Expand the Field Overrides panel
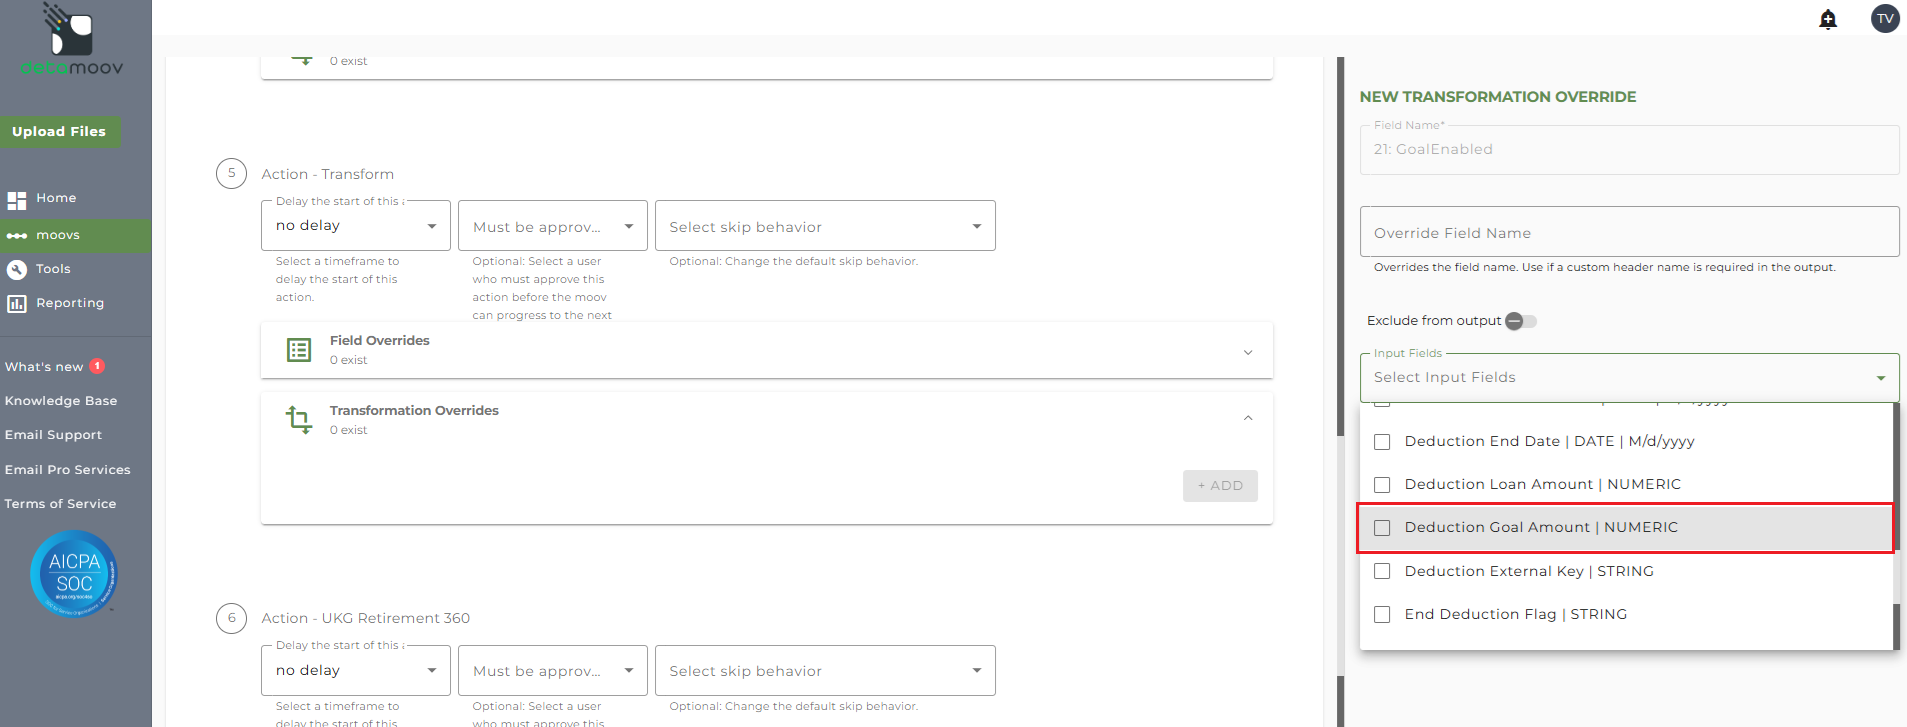This screenshot has height=727, width=1907. tap(1247, 352)
